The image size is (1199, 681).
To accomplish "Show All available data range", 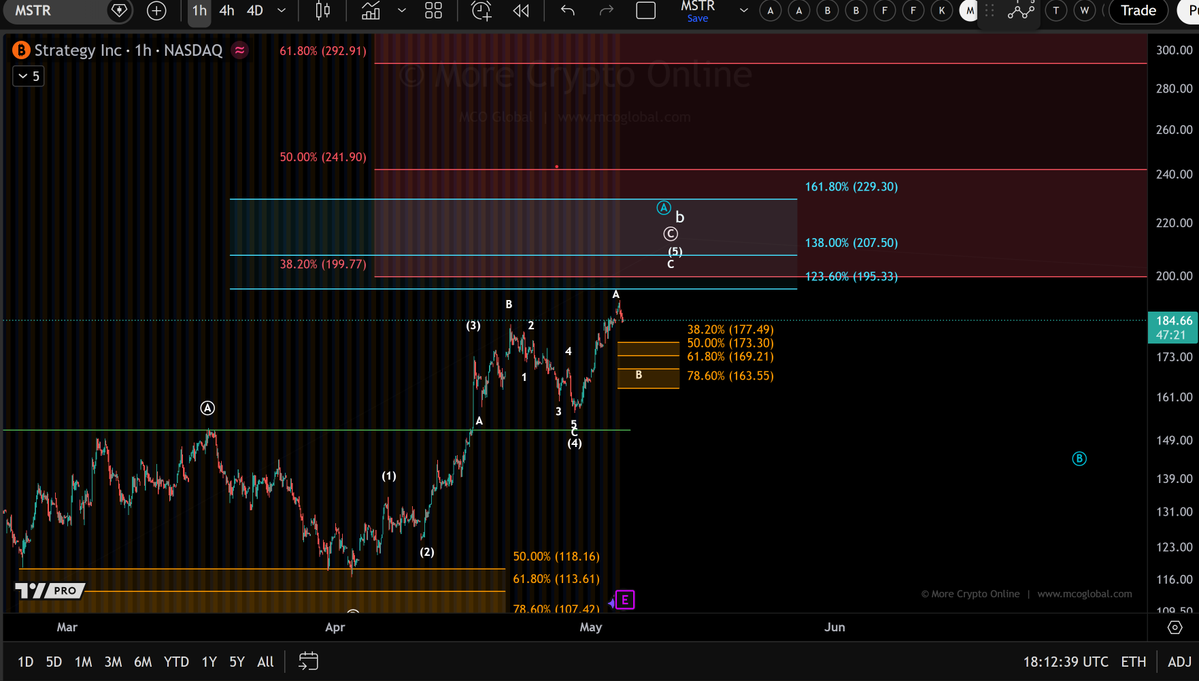I will coord(265,662).
